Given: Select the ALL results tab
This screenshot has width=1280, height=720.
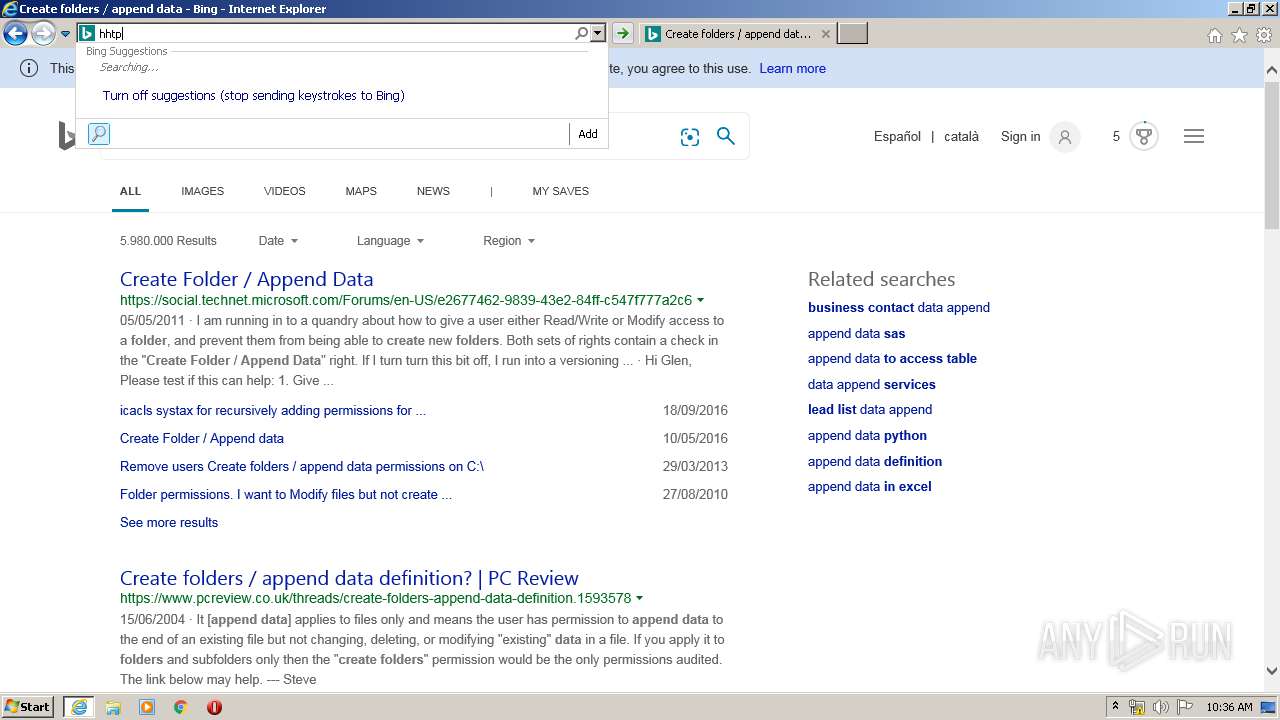Looking at the screenshot, I should tap(130, 191).
